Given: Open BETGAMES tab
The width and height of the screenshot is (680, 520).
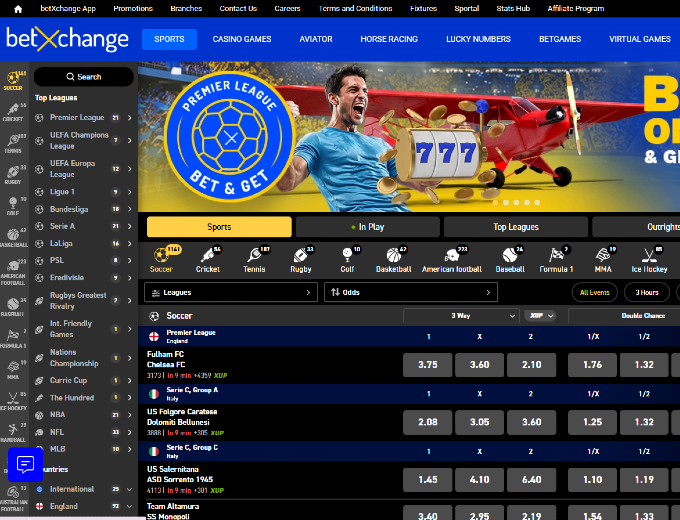Looking at the screenshot, I should (x=560, y=39).
